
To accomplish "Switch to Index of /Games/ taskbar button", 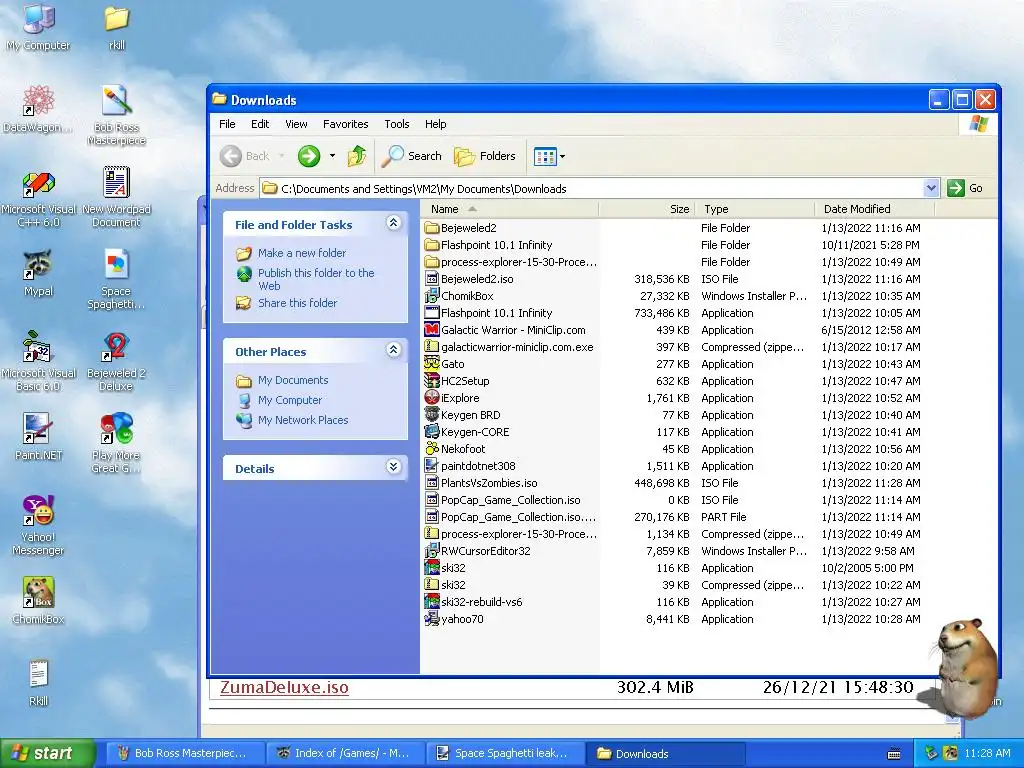I will 345,753.
